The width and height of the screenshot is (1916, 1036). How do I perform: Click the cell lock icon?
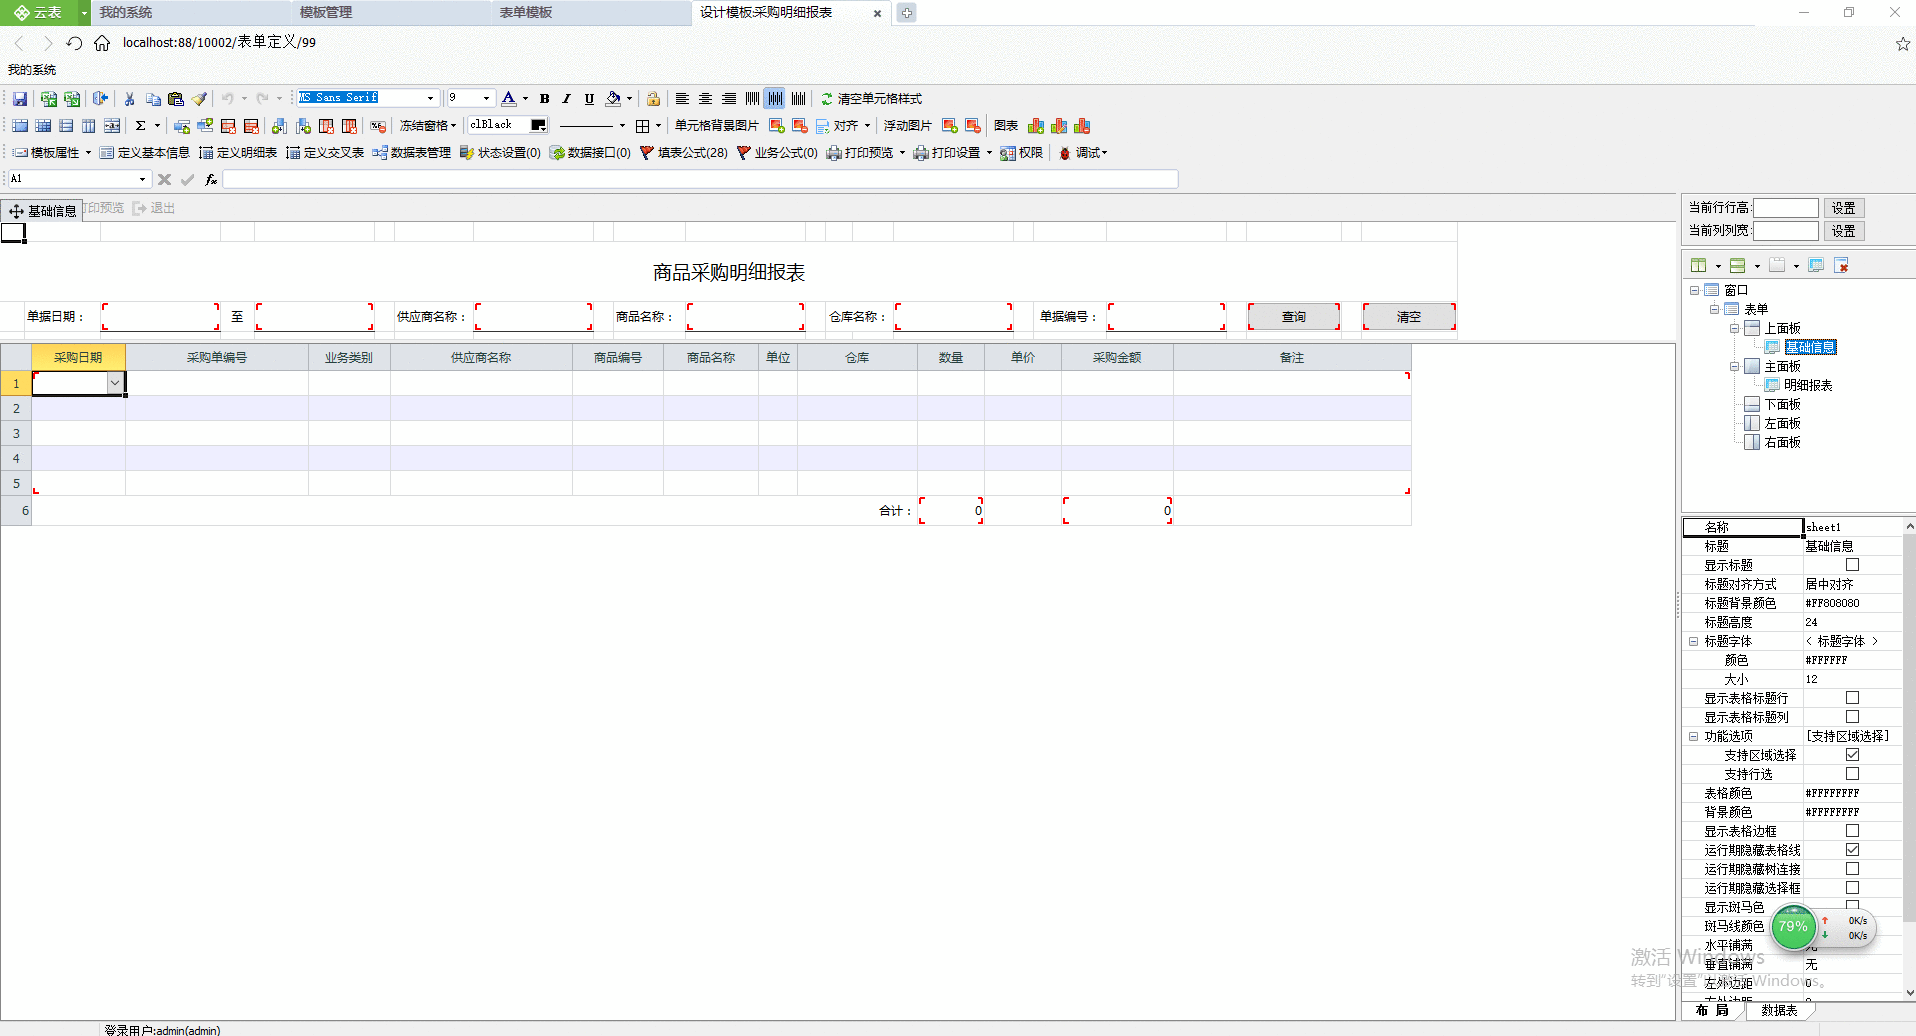pyautogui.click(x=653, y=99)
